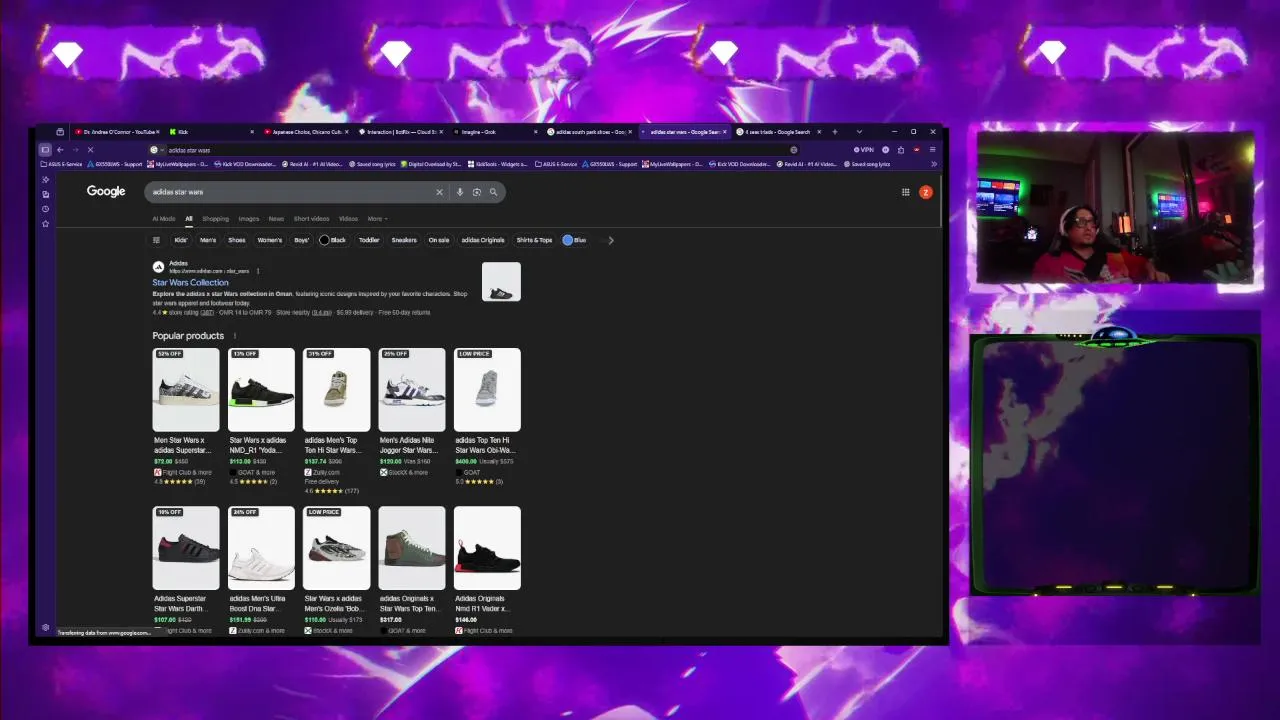Start voice search with the microphone icon
The image size is (1280, 720).
460,192
